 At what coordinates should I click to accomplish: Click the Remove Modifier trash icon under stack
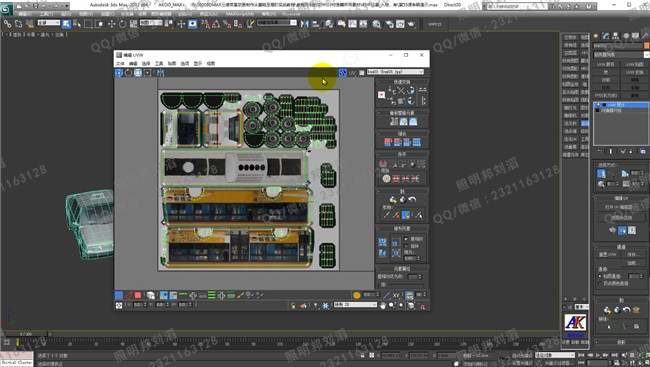(632, 152)
